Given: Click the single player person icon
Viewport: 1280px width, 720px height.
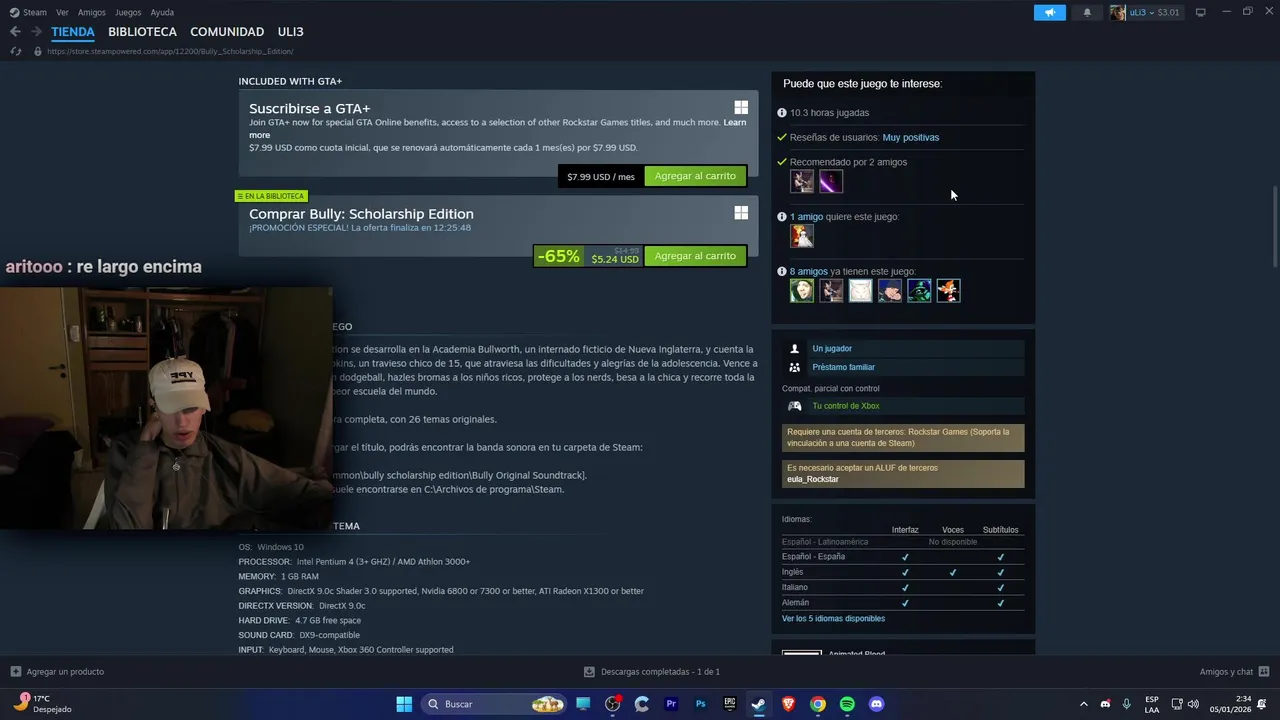Looking at the screenshot, I should point(794,348).
